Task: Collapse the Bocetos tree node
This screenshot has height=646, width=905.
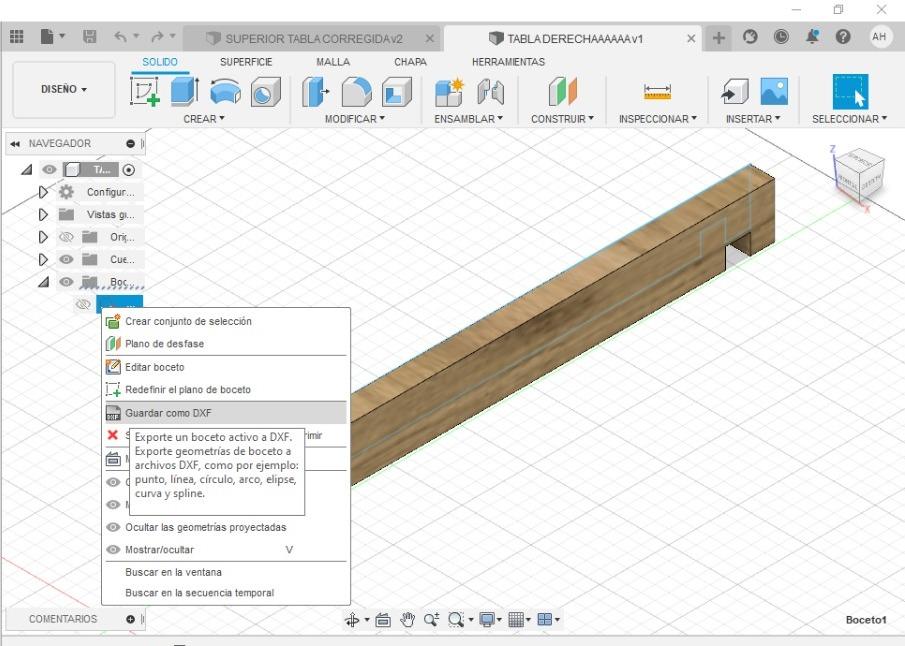Action: (43, 282)
